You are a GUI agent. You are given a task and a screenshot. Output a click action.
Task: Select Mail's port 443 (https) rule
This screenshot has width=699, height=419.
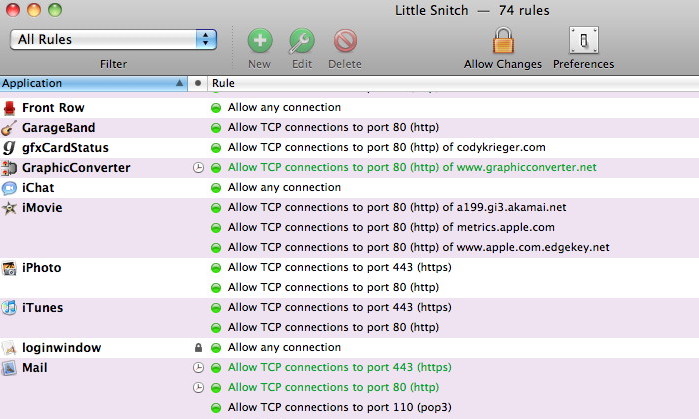tap(340, 367)
